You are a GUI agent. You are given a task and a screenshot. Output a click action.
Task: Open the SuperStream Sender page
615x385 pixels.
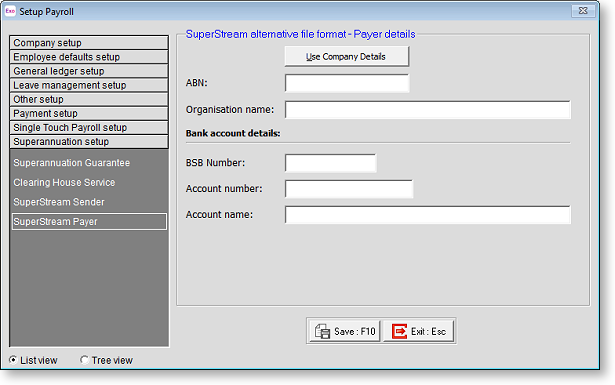pos(59,202)
